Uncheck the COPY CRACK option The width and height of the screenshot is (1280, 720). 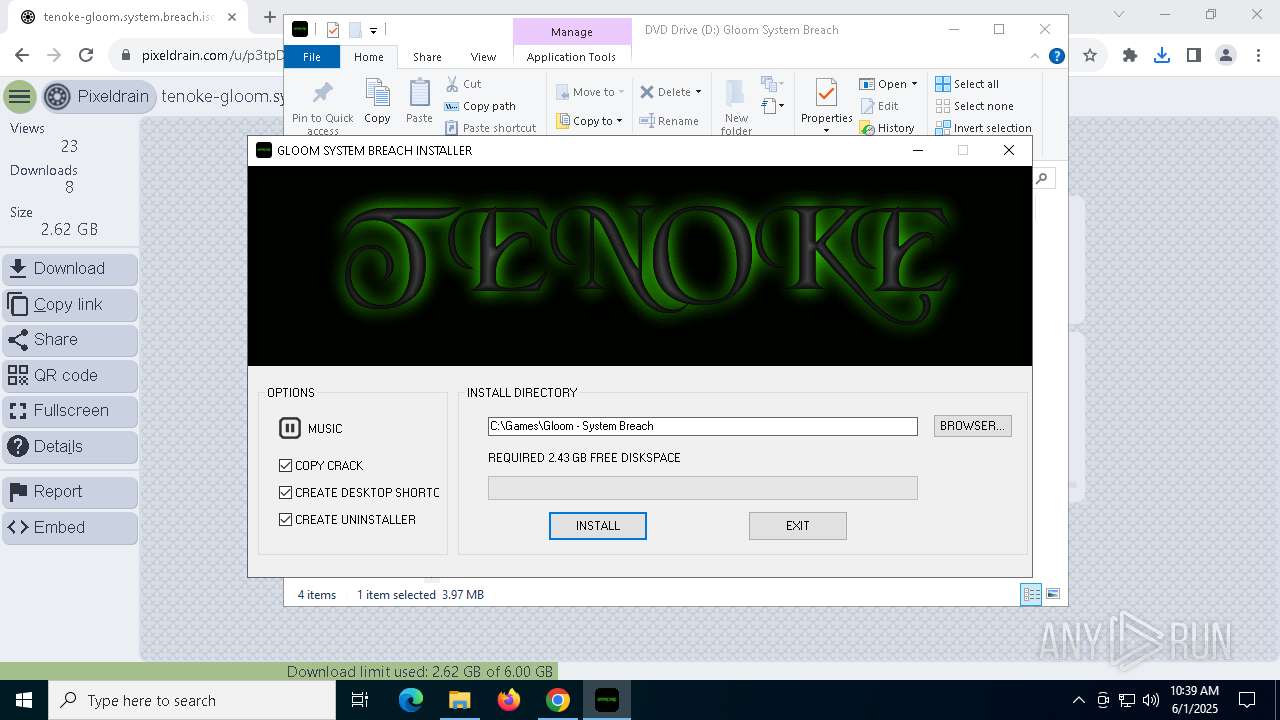coord(286,465)
